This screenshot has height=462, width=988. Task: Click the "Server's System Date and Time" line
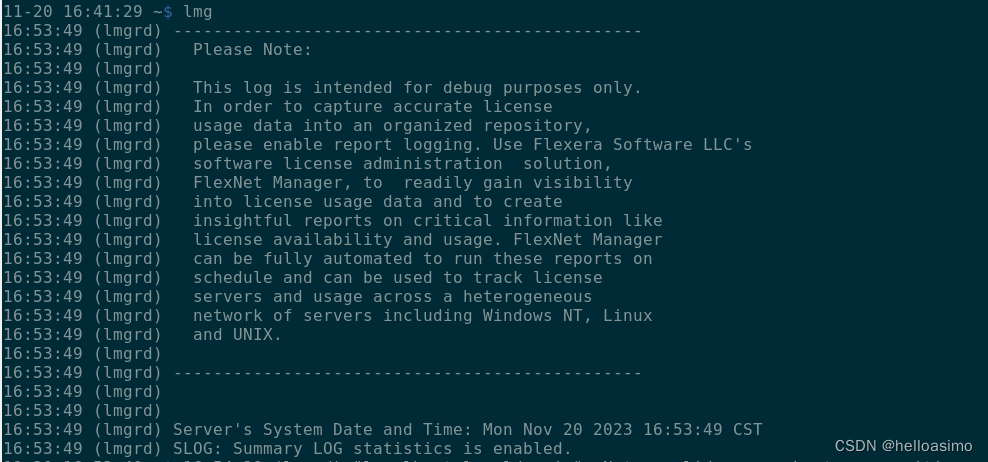click(467, 430)
